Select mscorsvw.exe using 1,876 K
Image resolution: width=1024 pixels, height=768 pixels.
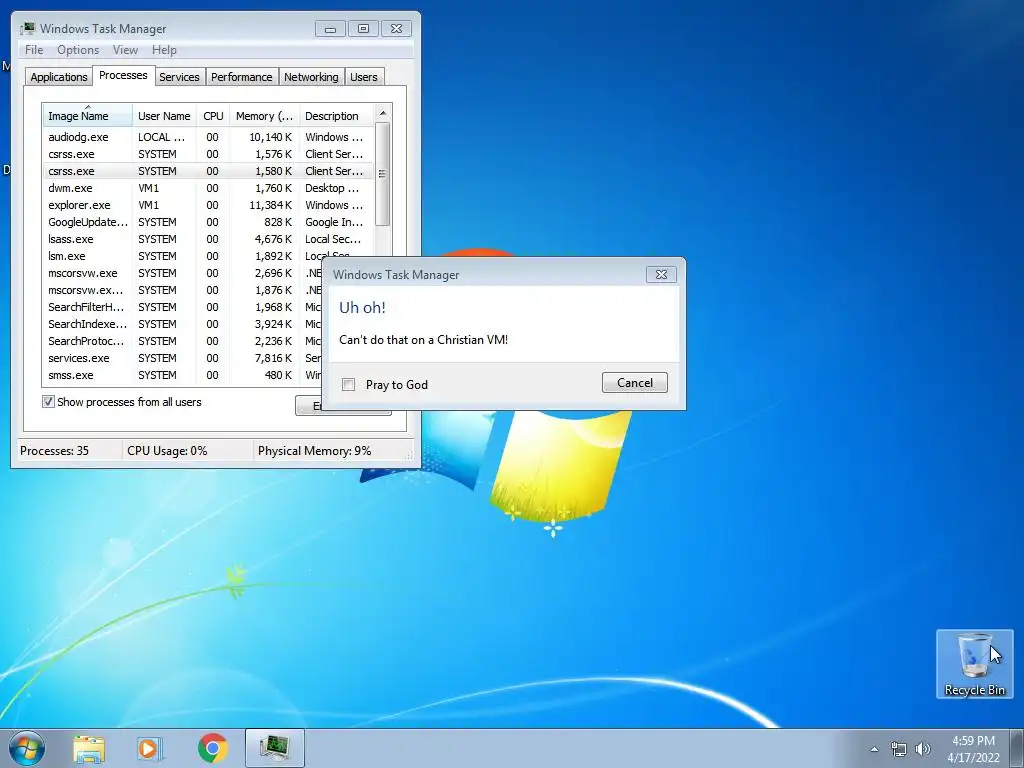point(183,290)
